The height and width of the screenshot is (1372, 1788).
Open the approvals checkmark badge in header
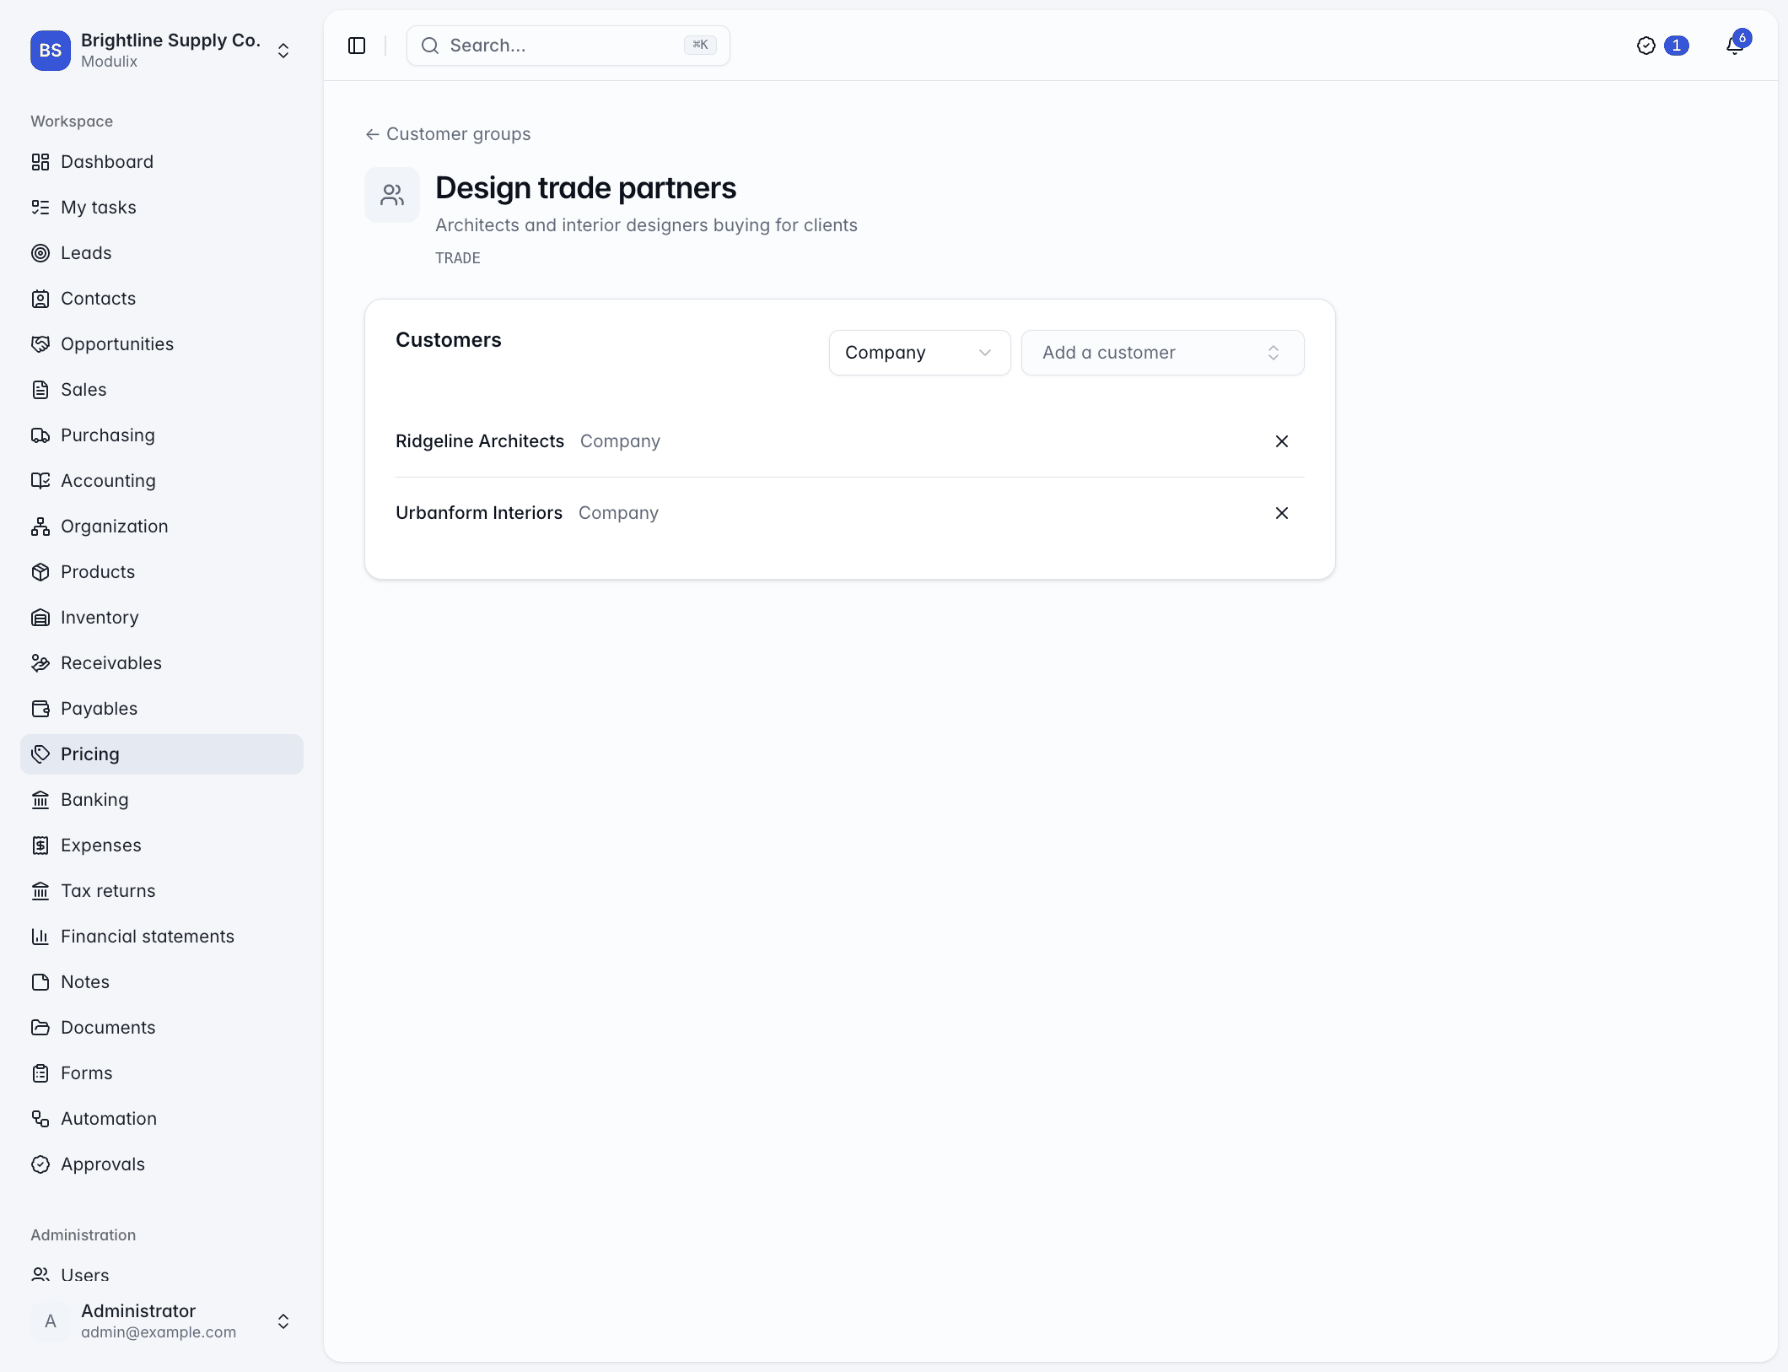pyautogui.click(x=1662, y=45)
